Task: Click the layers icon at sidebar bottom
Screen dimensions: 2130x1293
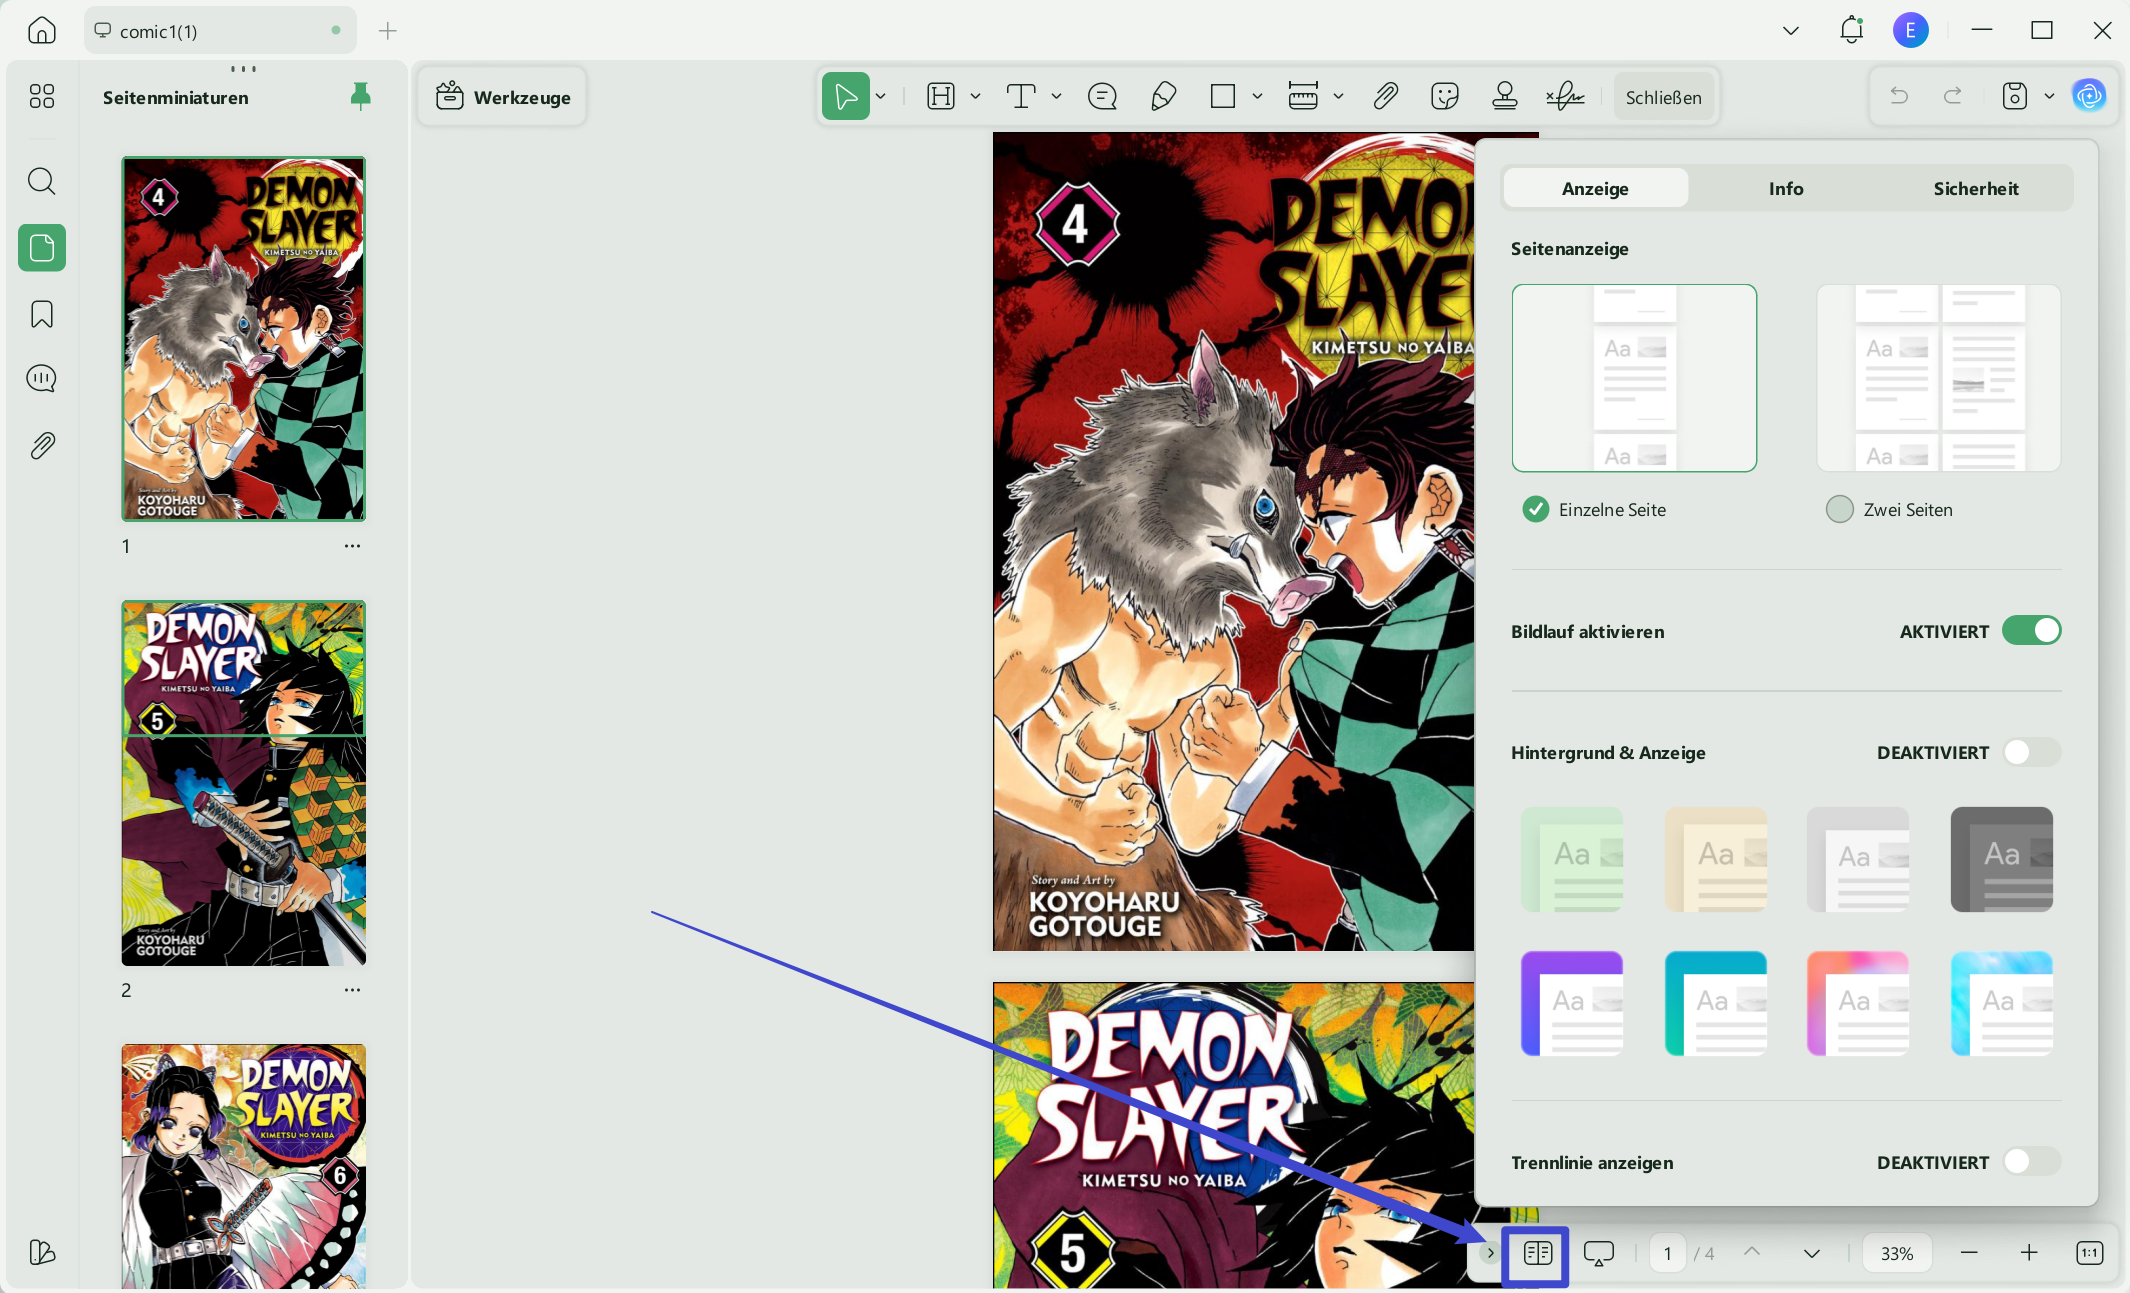Action: [41, 1252]
